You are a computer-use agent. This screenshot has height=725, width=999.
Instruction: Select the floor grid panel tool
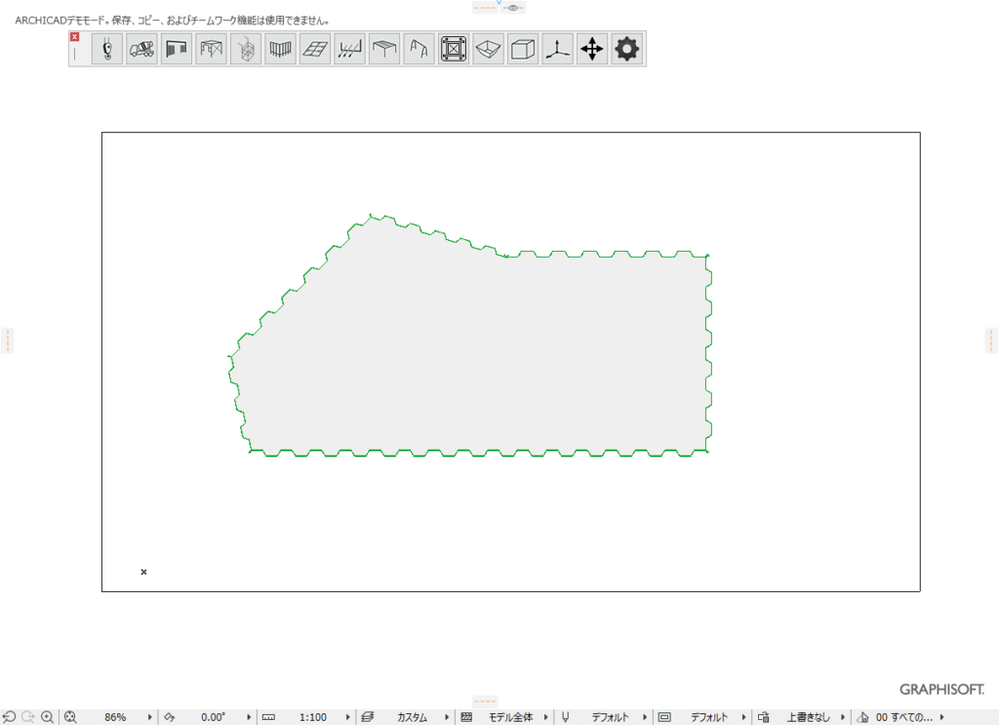pos(315,49)
